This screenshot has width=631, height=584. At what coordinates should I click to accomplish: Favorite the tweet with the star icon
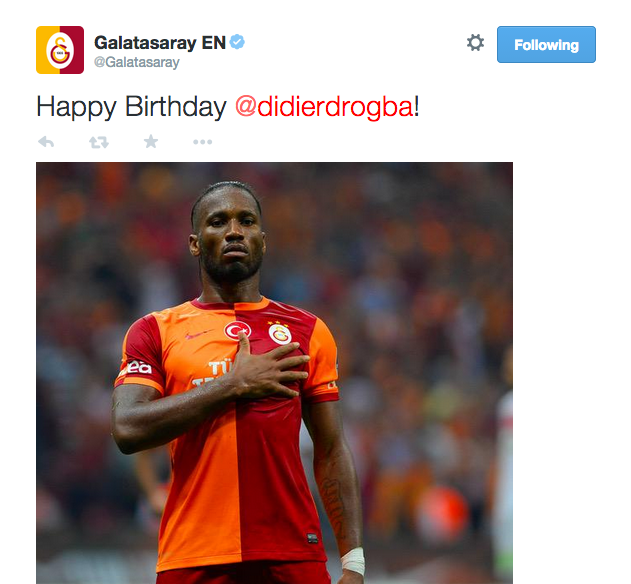[x=151, y=141]
